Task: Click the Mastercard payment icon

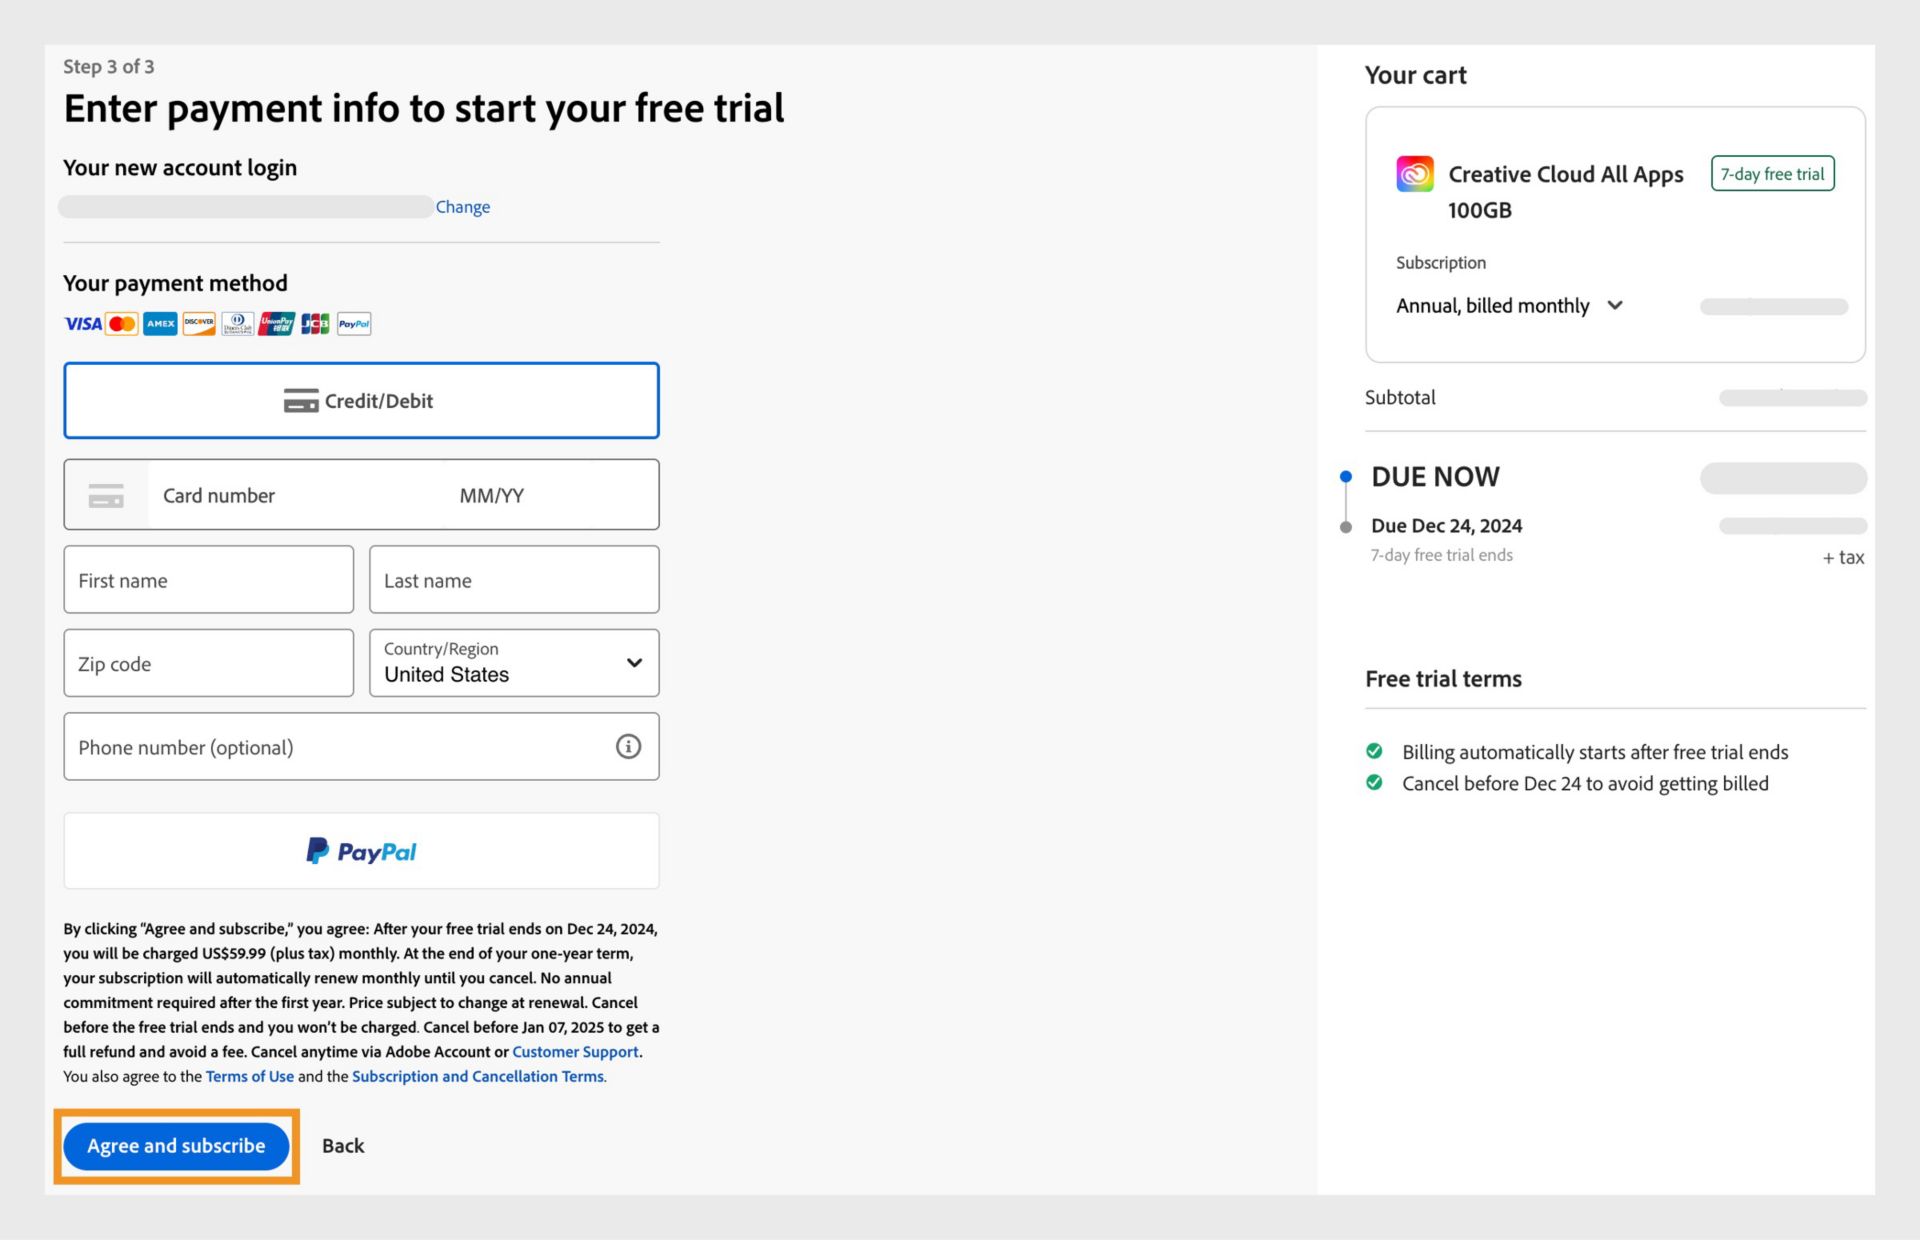Action: (122, 323)
